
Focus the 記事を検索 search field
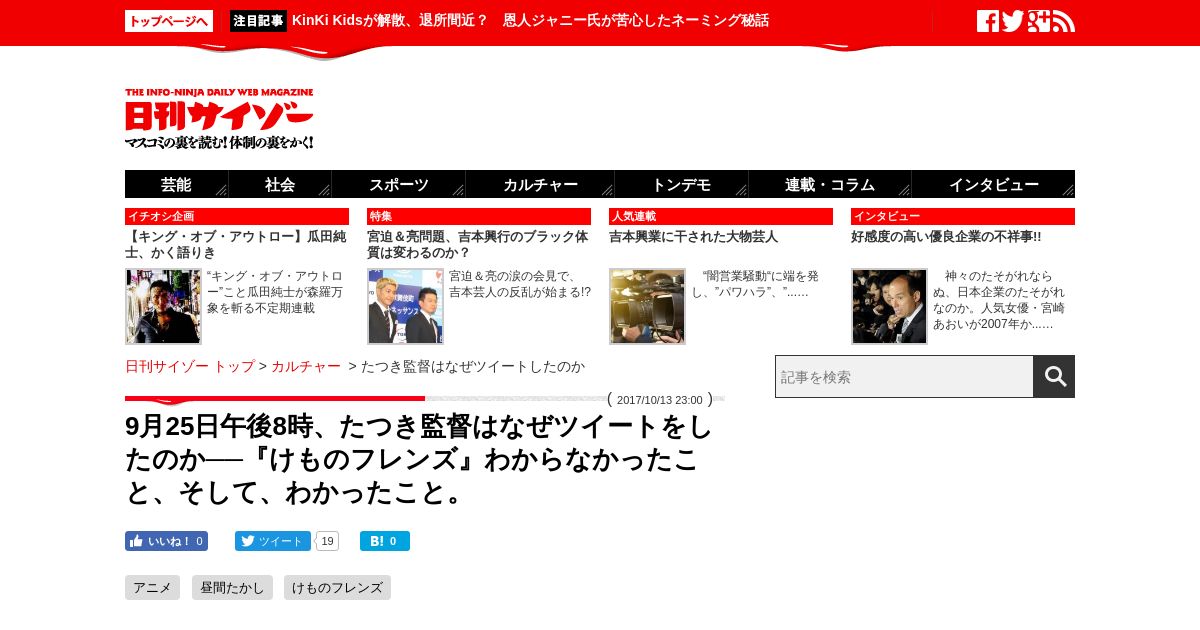click(x=904, y=377)
